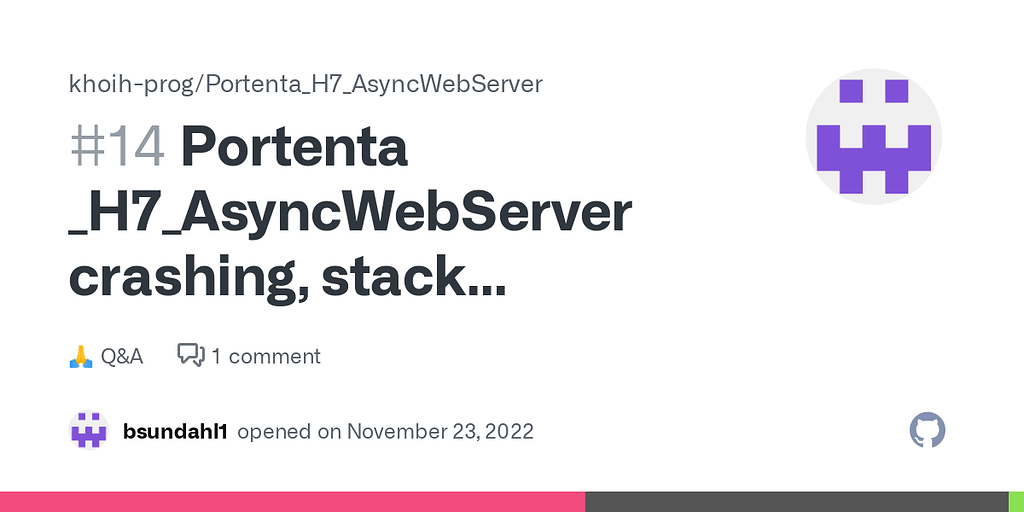Select the '_H7_AsyncWebServer' title line
This screenshot has height=512, width=1024.
click(x=350, y=213)
